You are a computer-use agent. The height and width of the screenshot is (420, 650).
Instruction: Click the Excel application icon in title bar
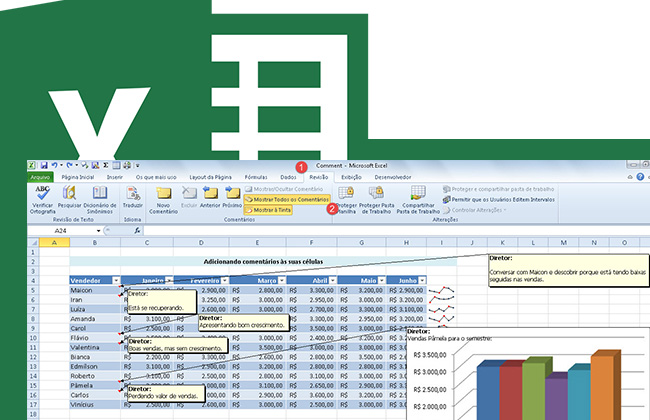[x=32, y=165]
